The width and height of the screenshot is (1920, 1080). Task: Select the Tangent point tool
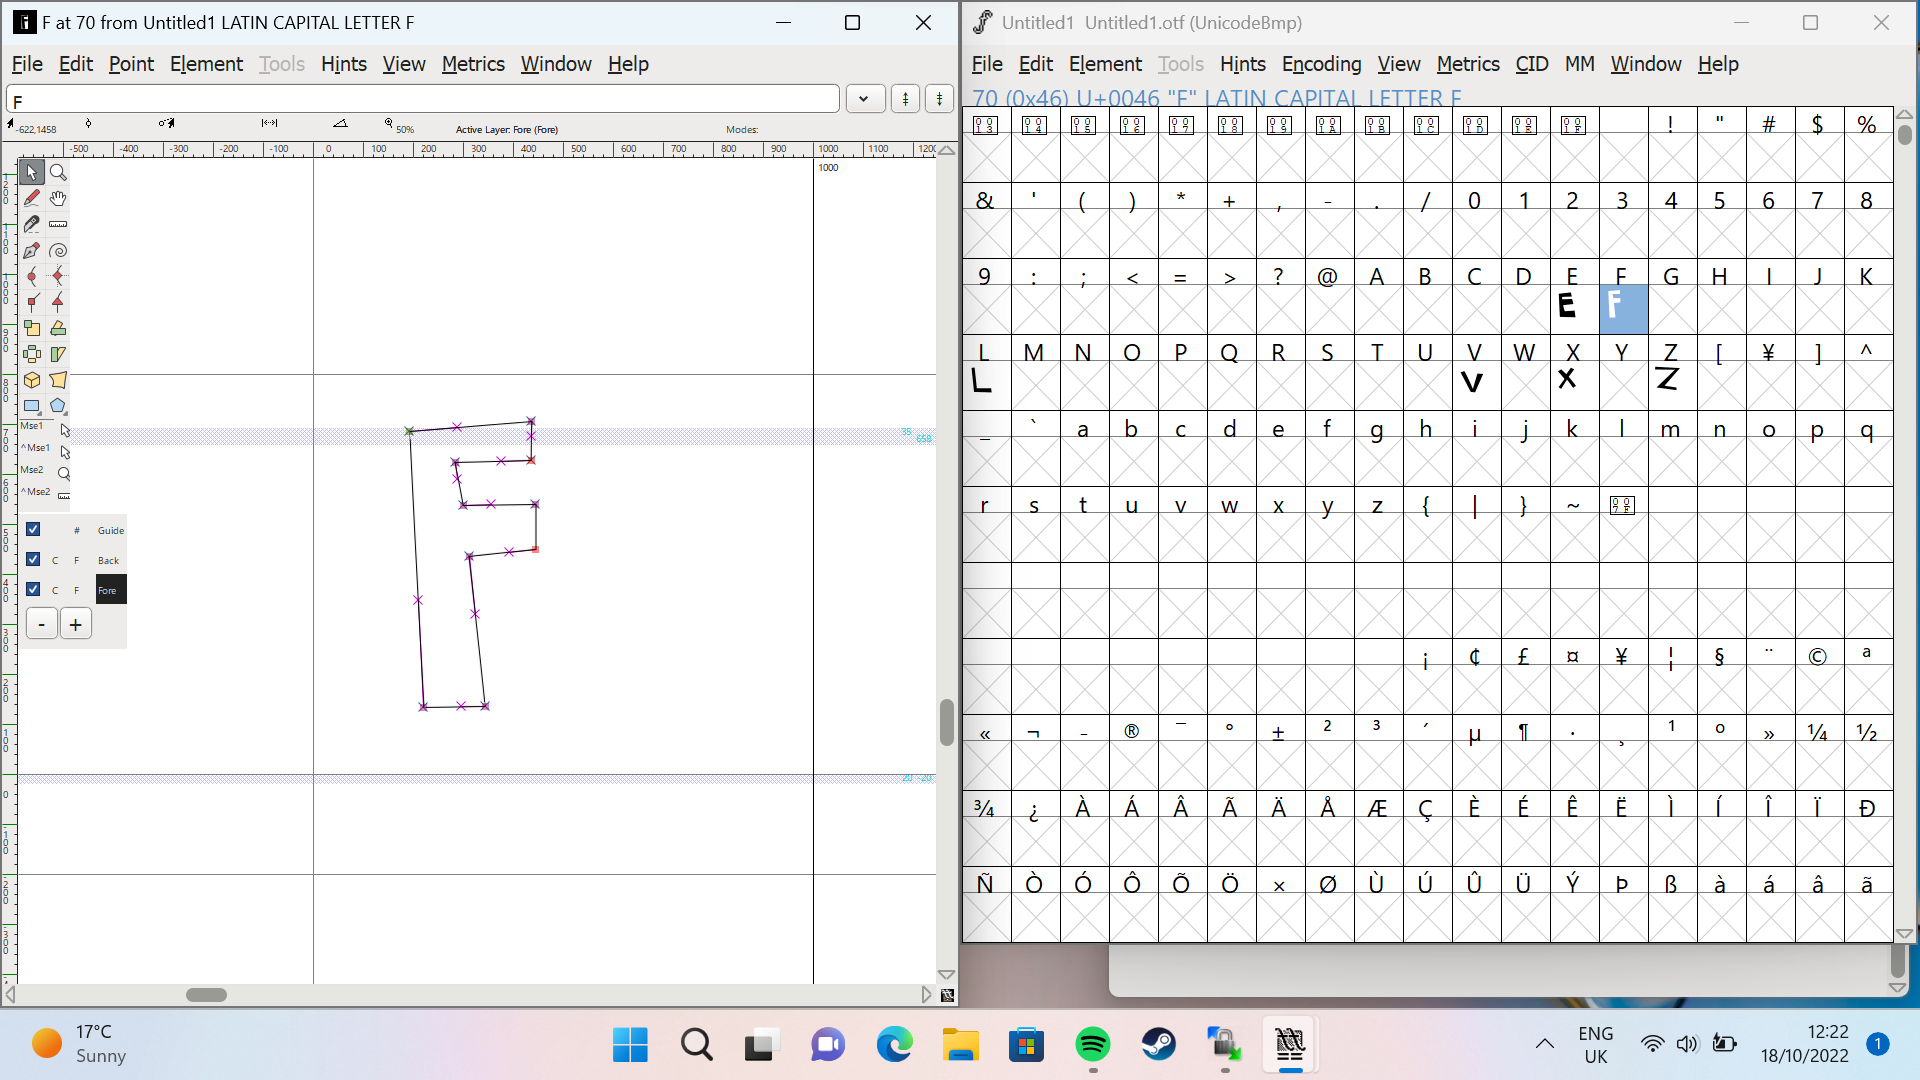(x=58, y=302)
